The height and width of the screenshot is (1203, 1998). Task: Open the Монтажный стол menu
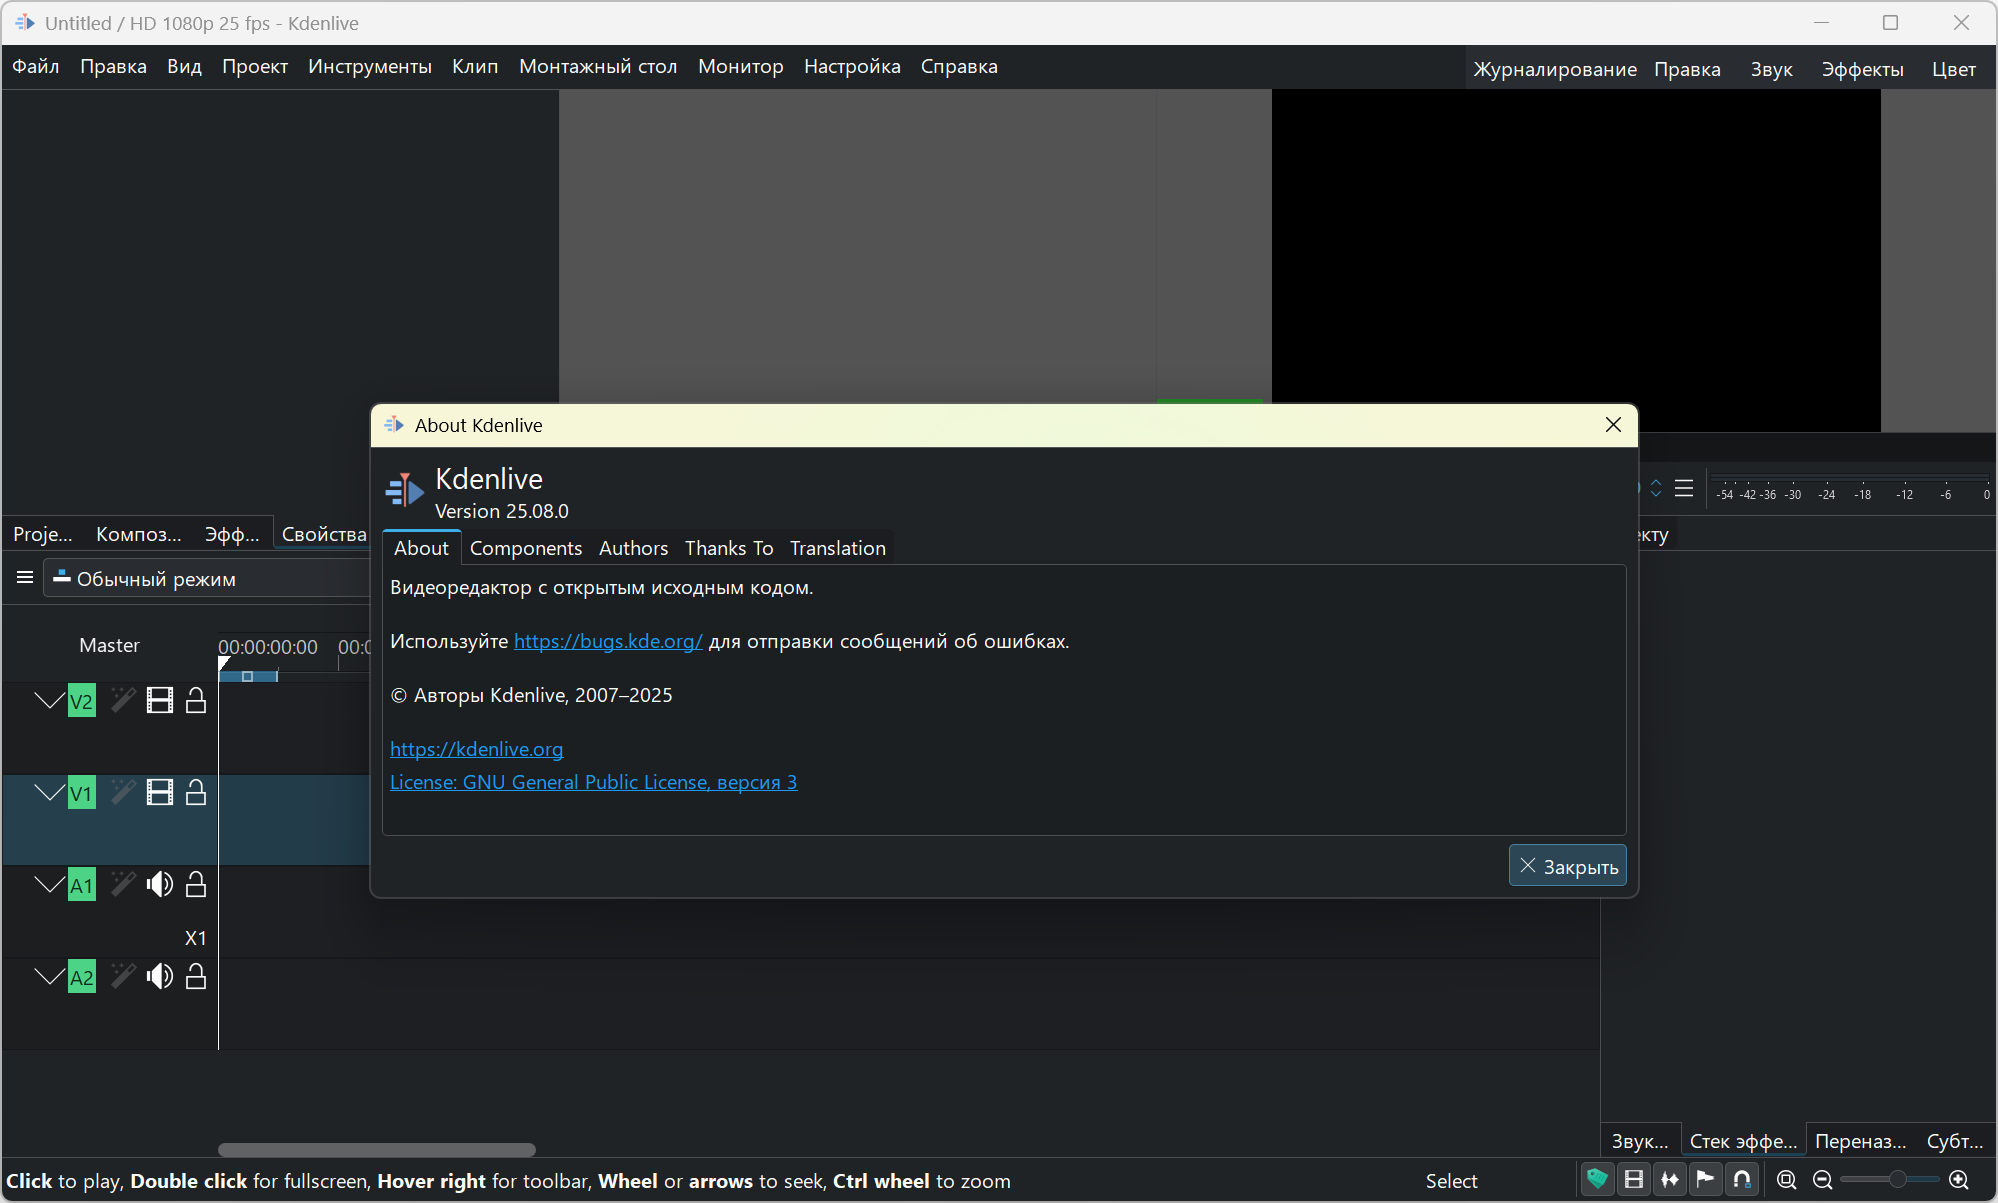tap(598, 66)
